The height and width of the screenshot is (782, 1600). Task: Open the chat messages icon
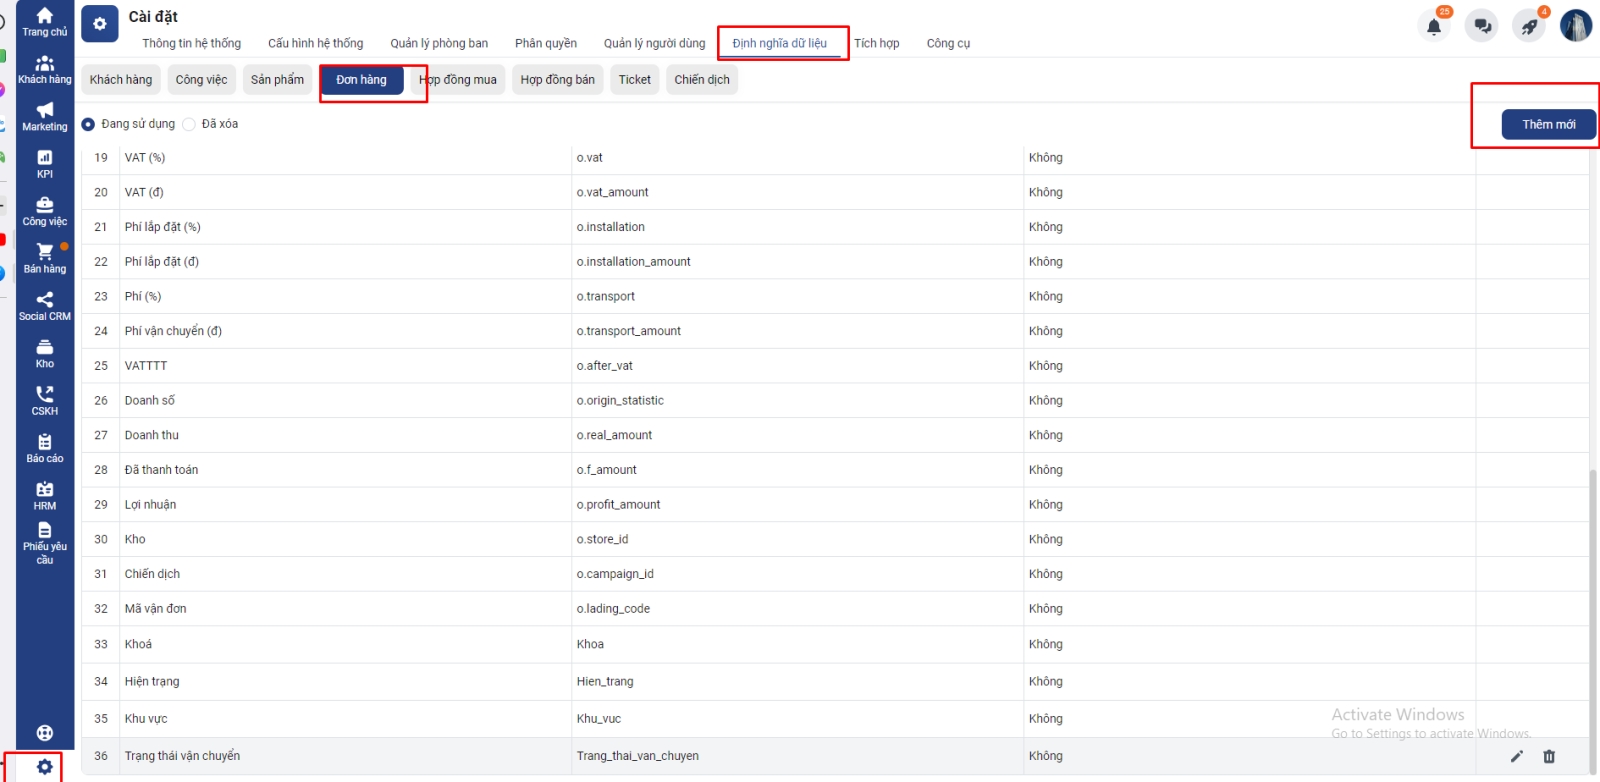(1482, 27)
